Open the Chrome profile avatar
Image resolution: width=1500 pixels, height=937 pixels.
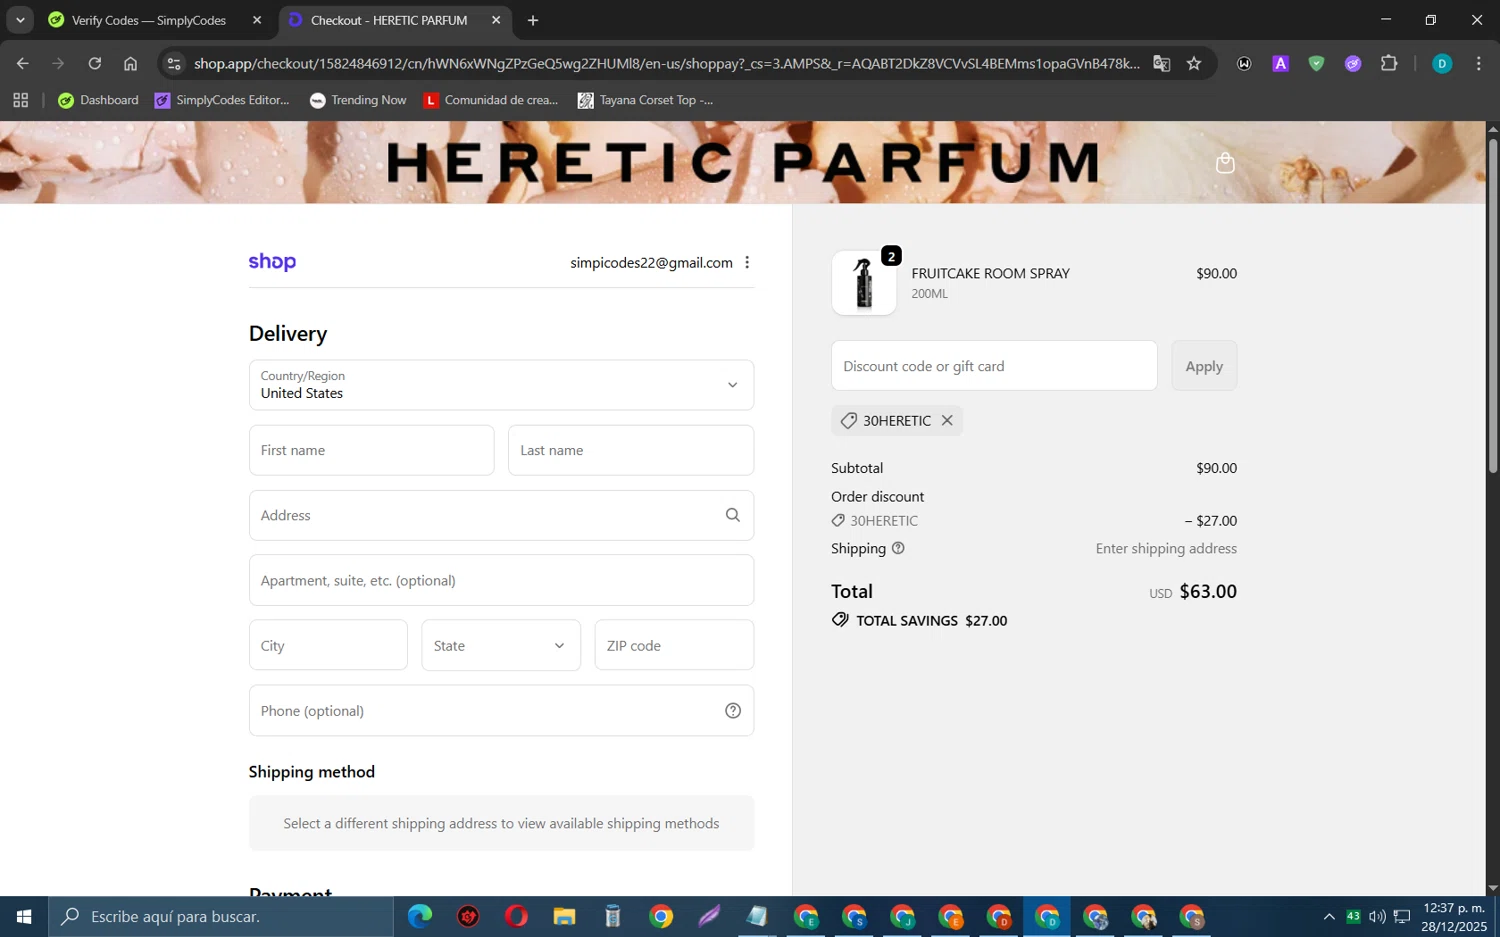coord(1442,63)
